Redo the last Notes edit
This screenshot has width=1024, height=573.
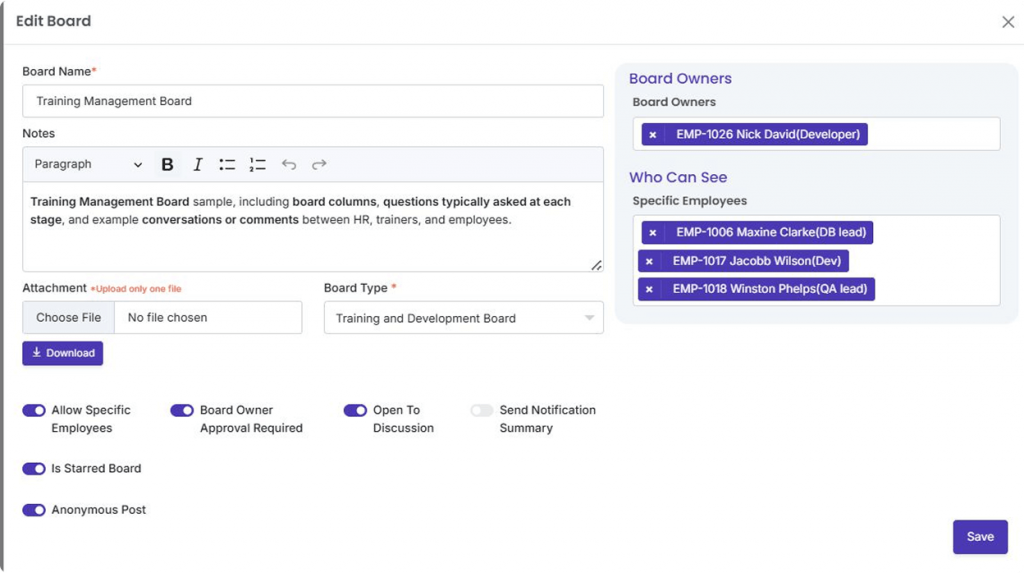pos(319,165)
